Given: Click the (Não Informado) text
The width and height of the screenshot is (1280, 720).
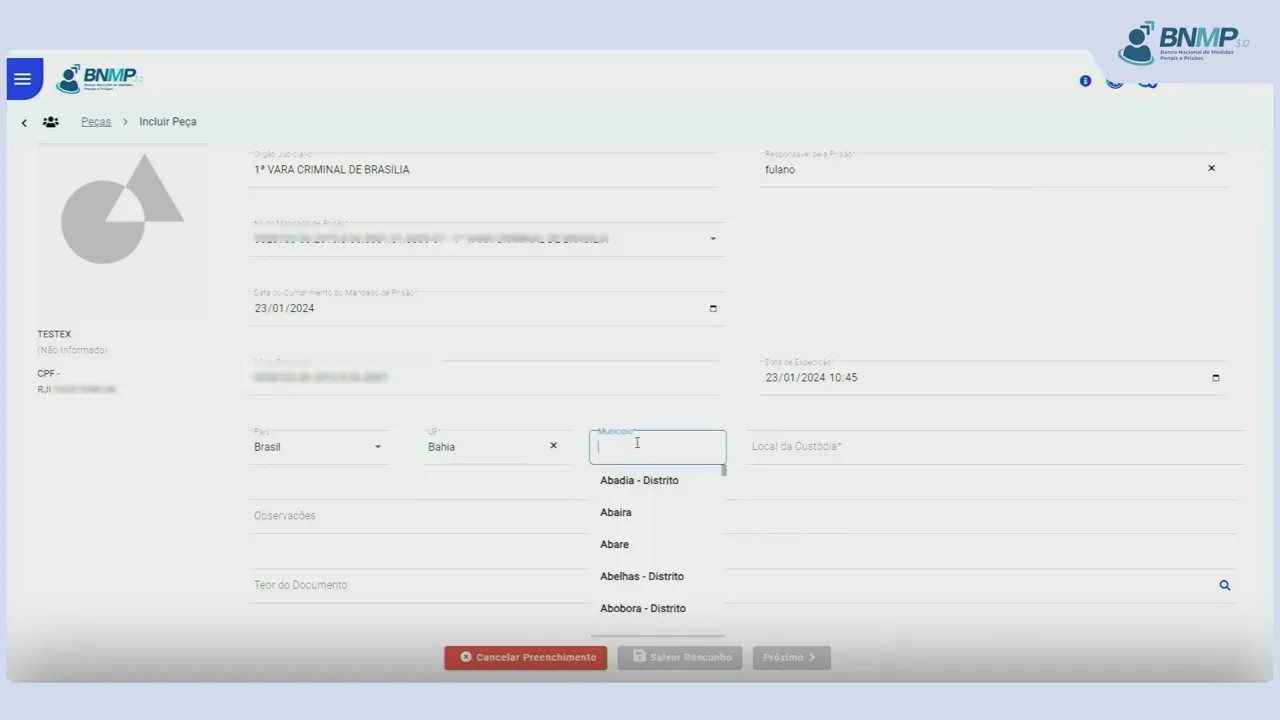Looking at the screenshot, I should pos(73,350).
